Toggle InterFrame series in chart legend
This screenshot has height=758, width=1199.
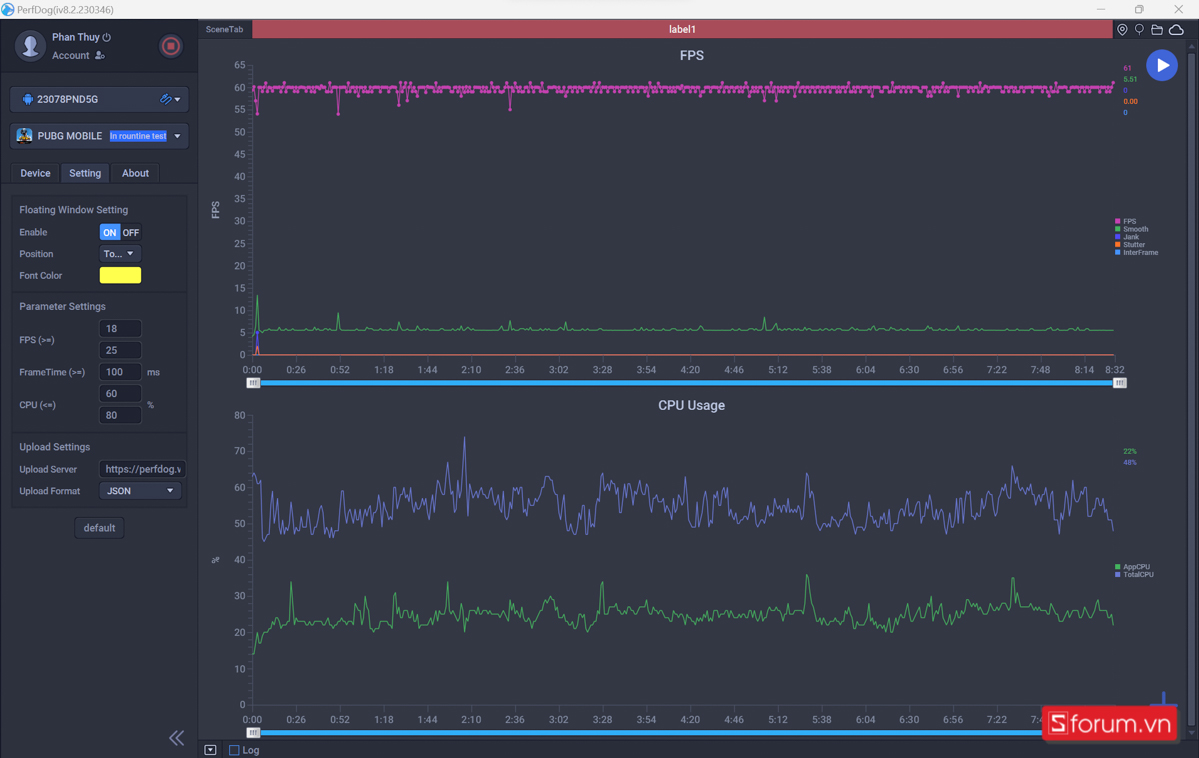[1136, 252]
